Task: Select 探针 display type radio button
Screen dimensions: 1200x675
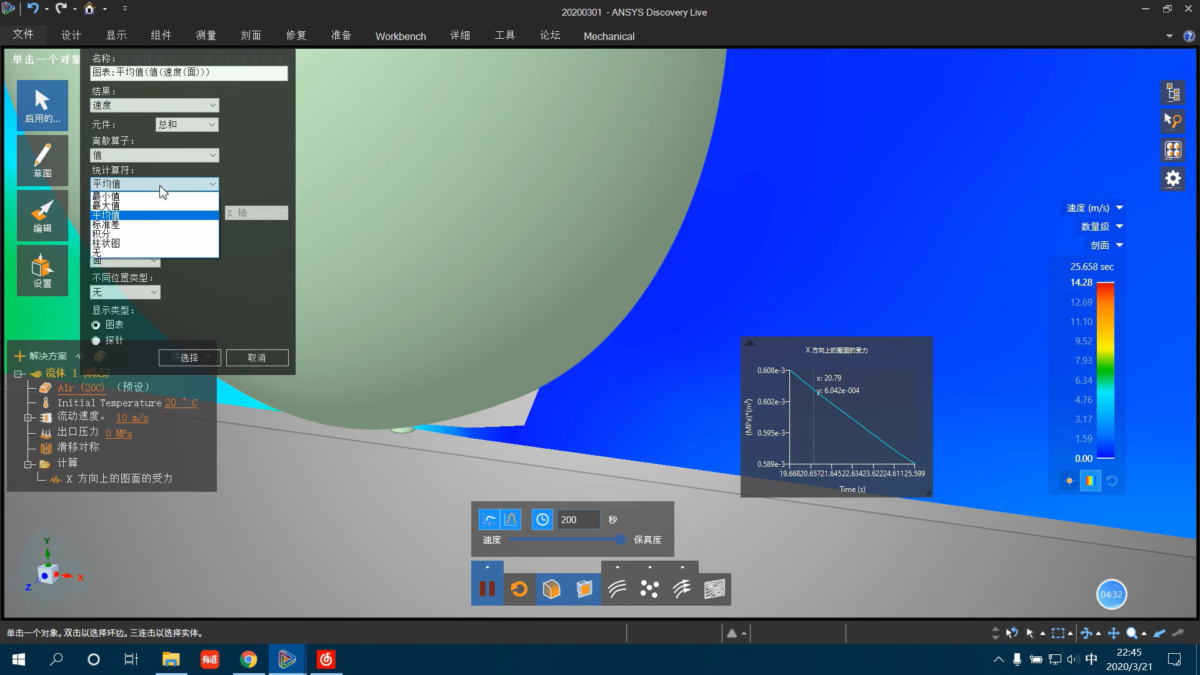Action: [x=96, y=340]
